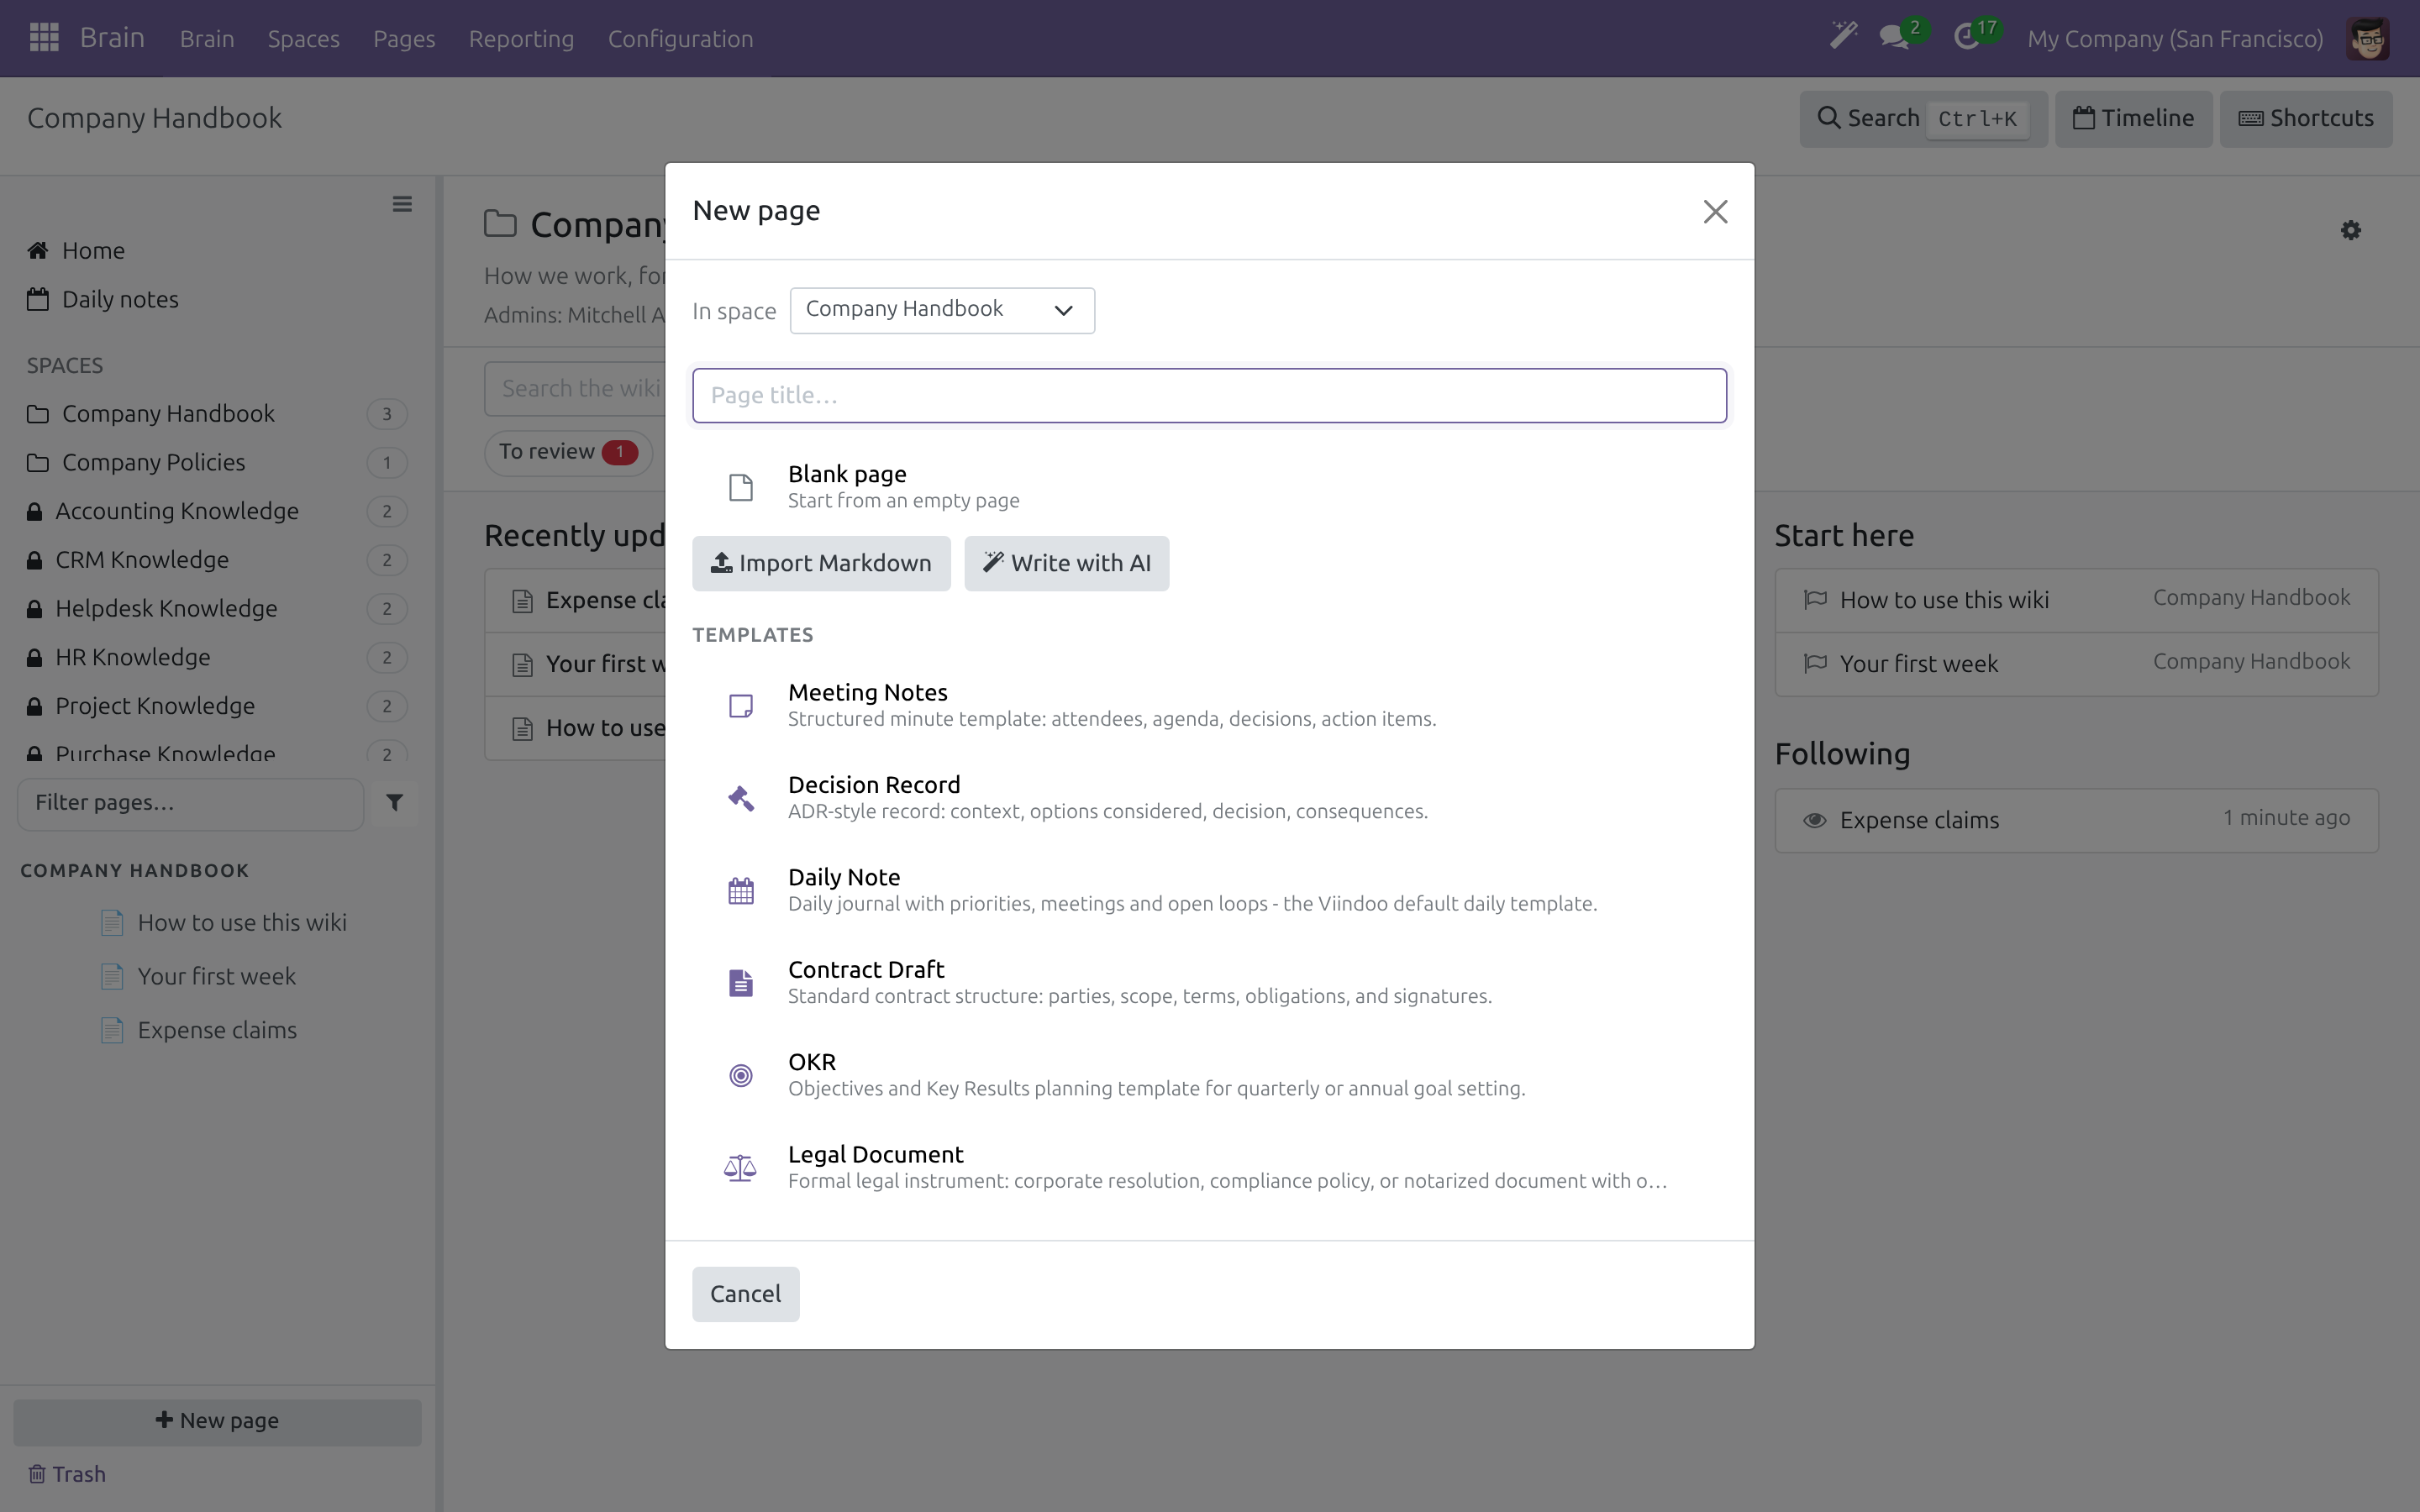
Task: Open the activities clock icon
Action: coord(1966,38)
